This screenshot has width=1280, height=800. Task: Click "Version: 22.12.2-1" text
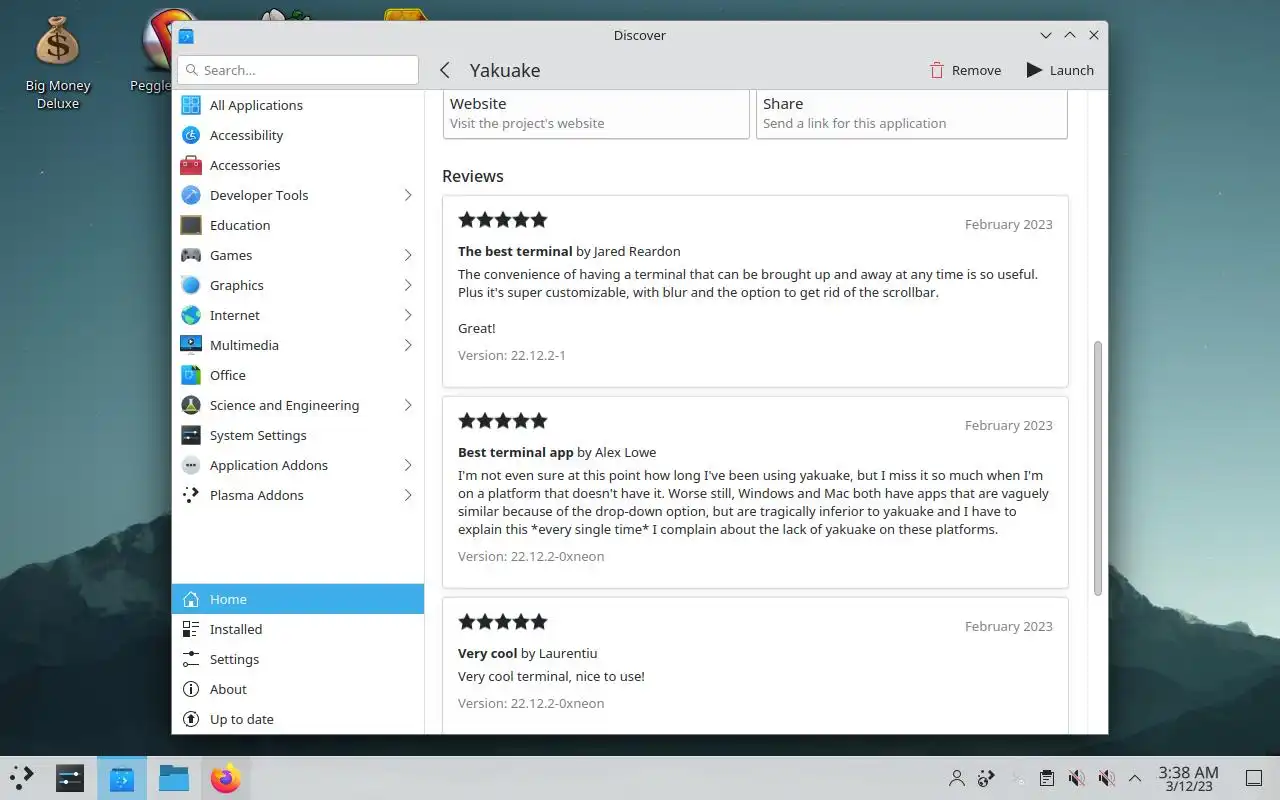tap(512, 355)
